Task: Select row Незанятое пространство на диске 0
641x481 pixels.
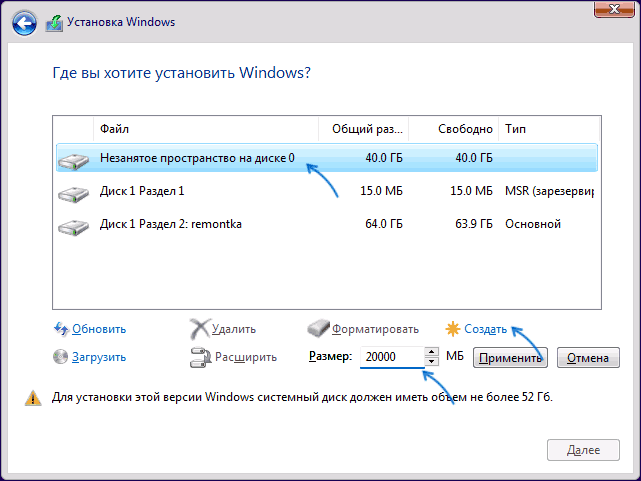Action: click(x=327, y=158)
